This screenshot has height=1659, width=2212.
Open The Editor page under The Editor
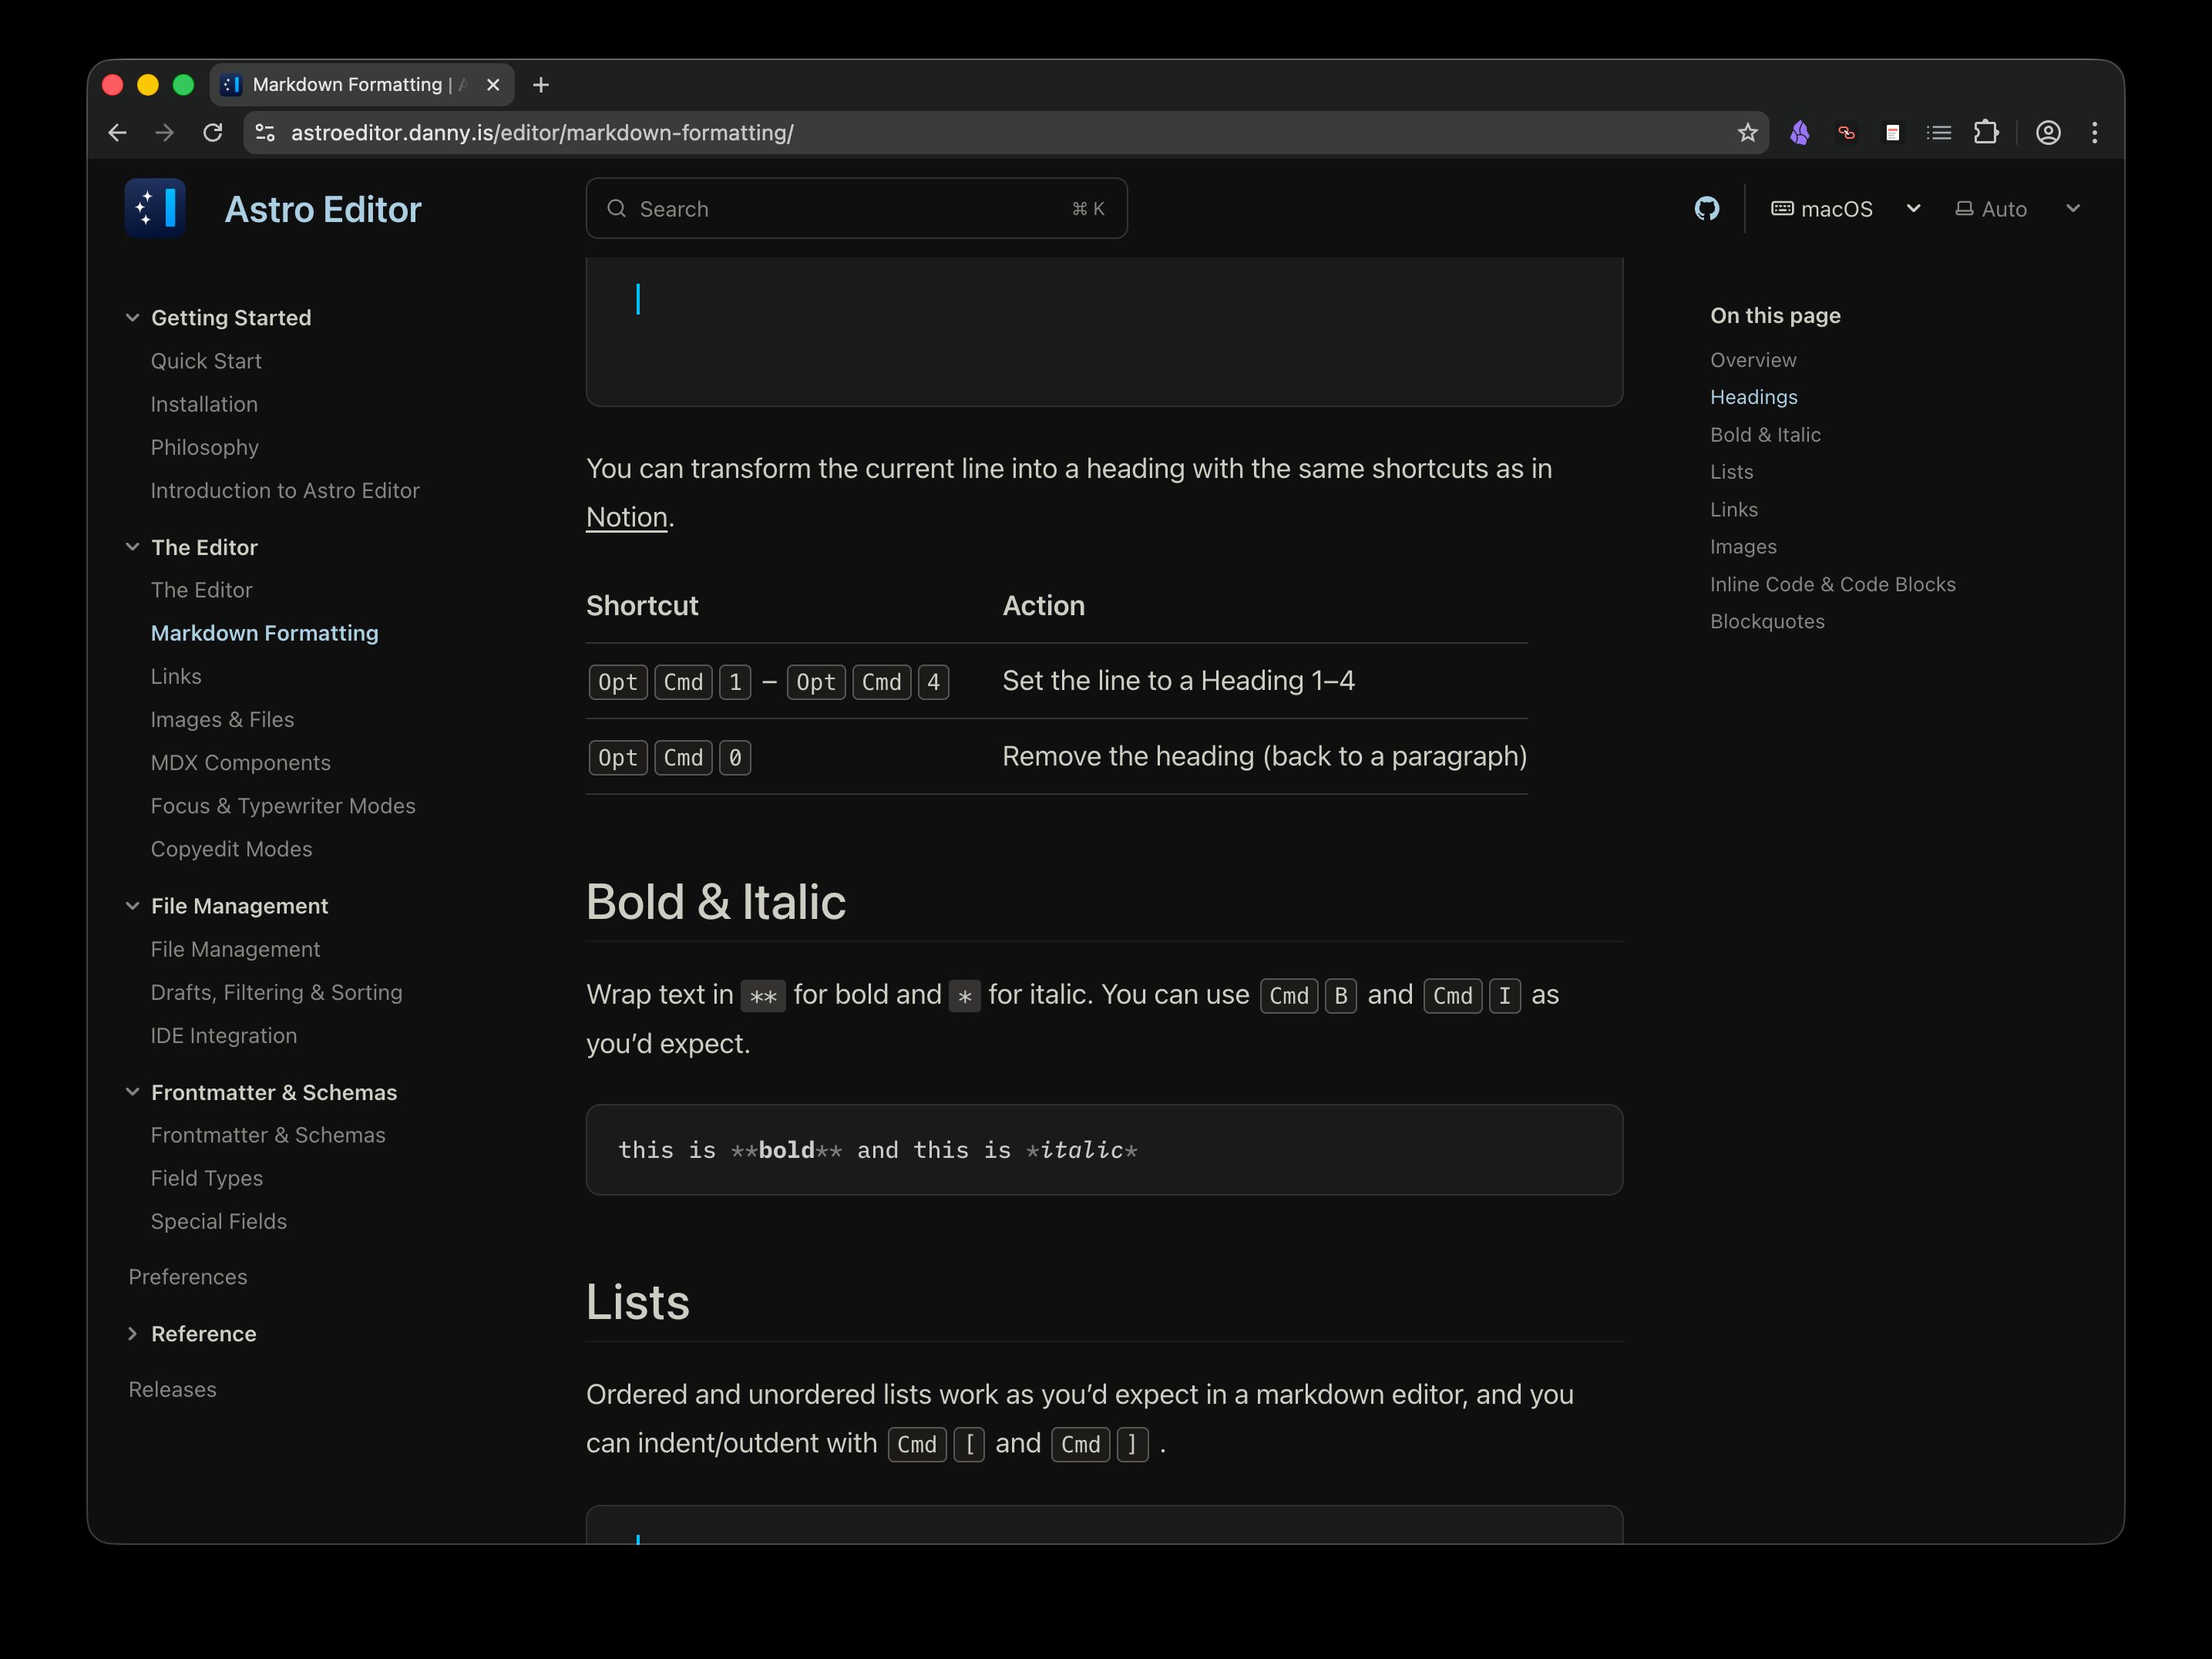pyautogui.click(x=201, y=590)
